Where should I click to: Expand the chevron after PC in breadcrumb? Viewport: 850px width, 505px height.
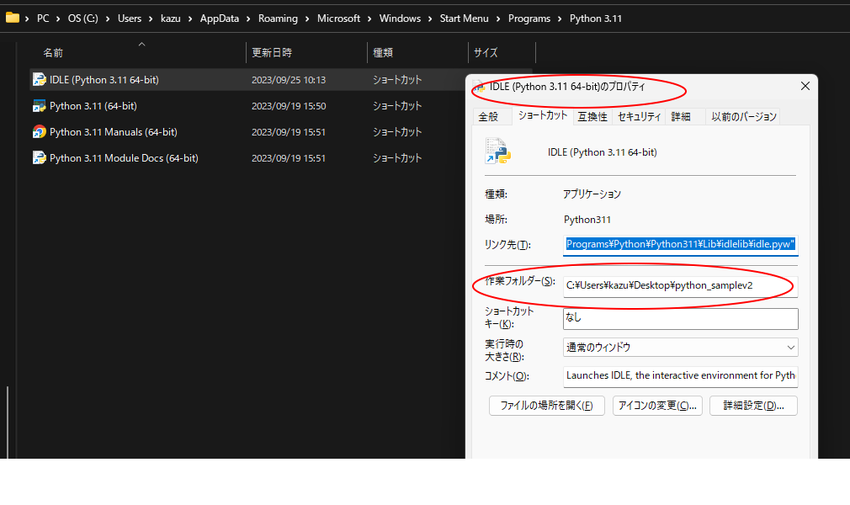point(58,19)
